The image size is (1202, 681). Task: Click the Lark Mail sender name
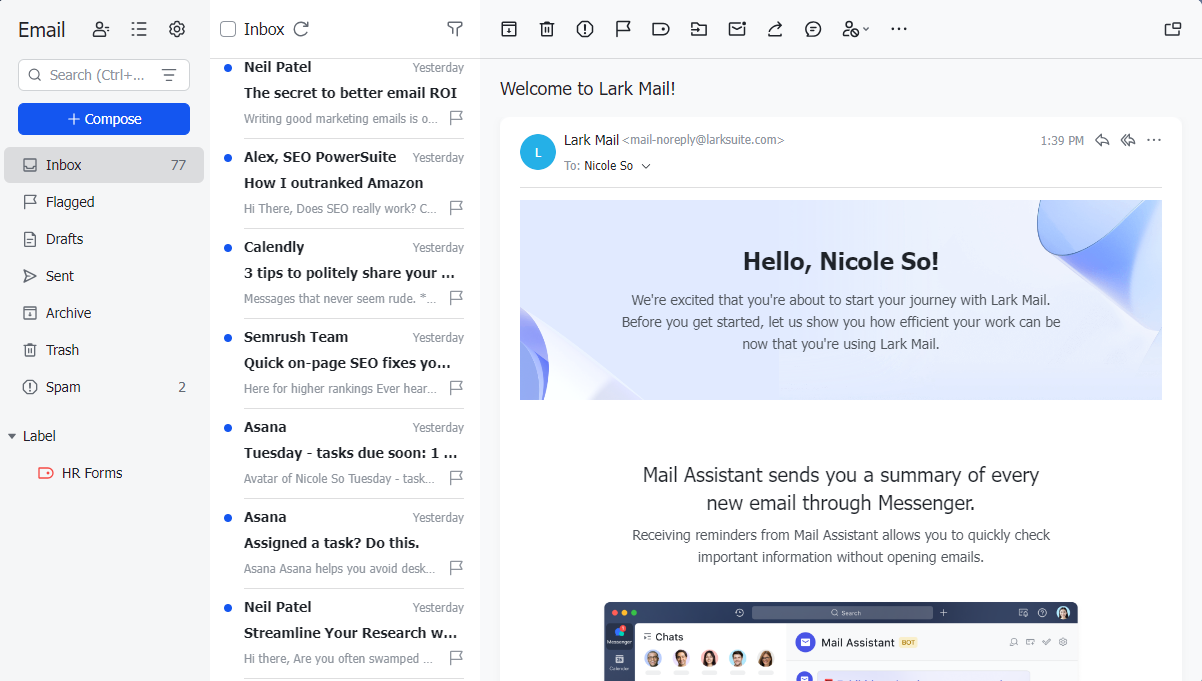tap(591, 140)
